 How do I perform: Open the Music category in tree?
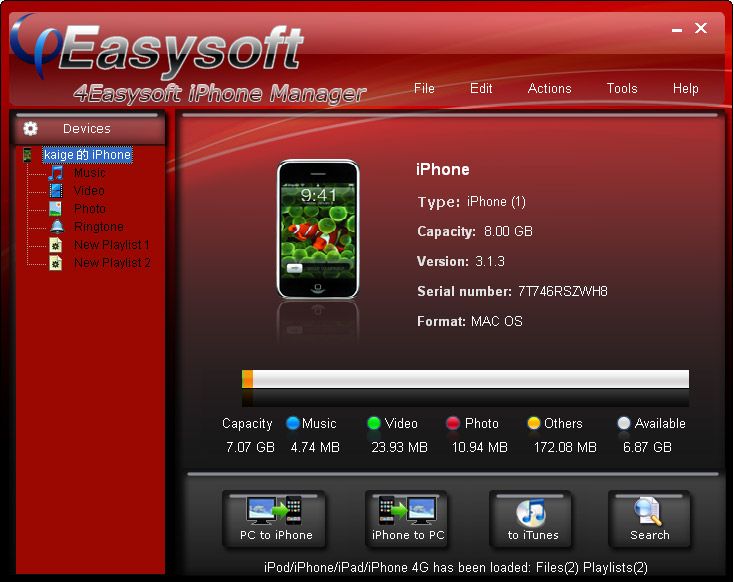pyautogui.click(x=89, y=173)
